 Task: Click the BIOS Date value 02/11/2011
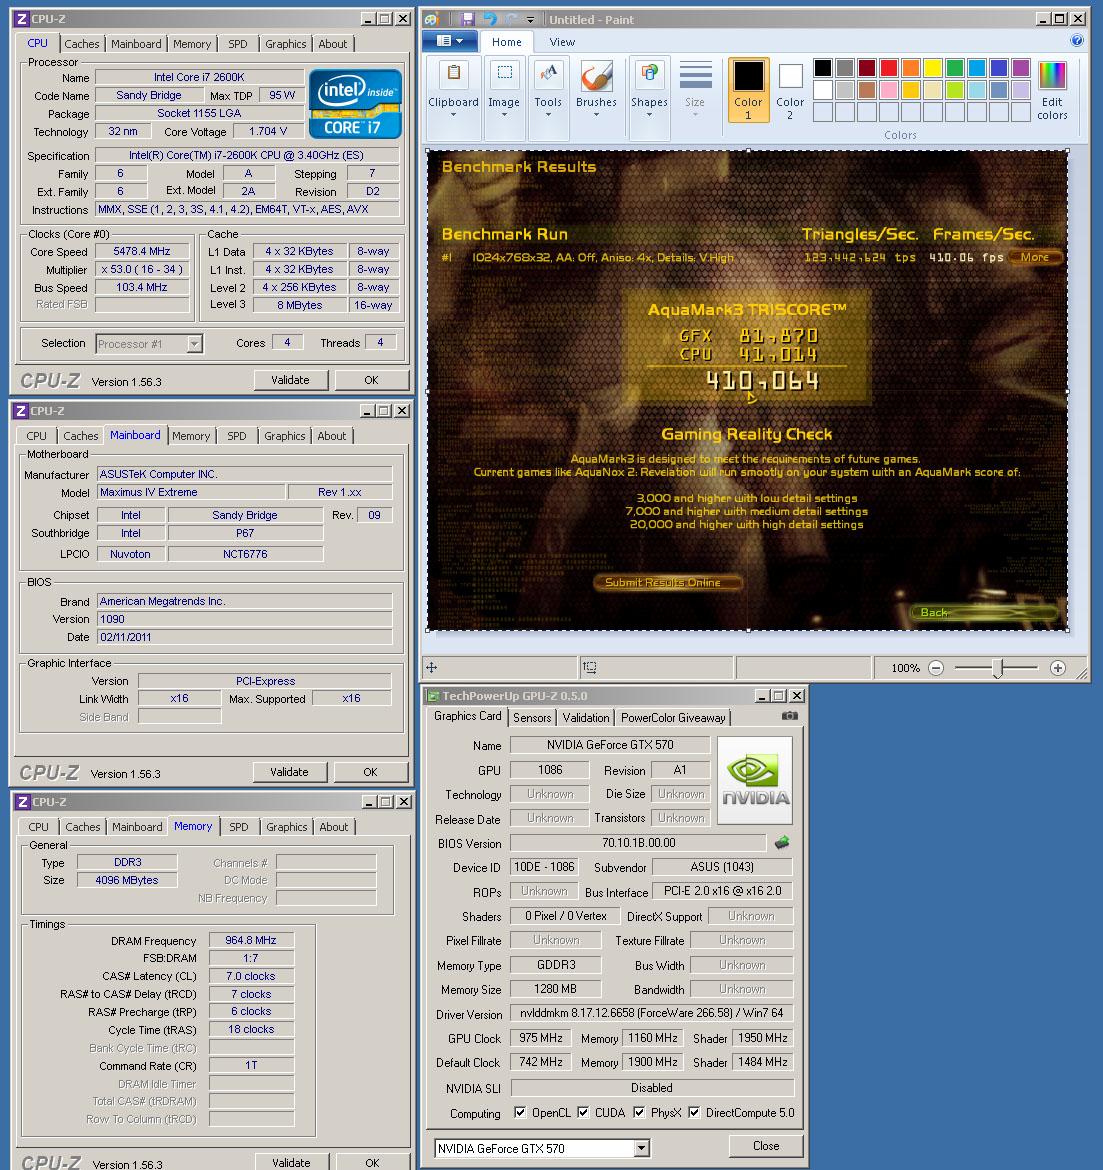245,637
